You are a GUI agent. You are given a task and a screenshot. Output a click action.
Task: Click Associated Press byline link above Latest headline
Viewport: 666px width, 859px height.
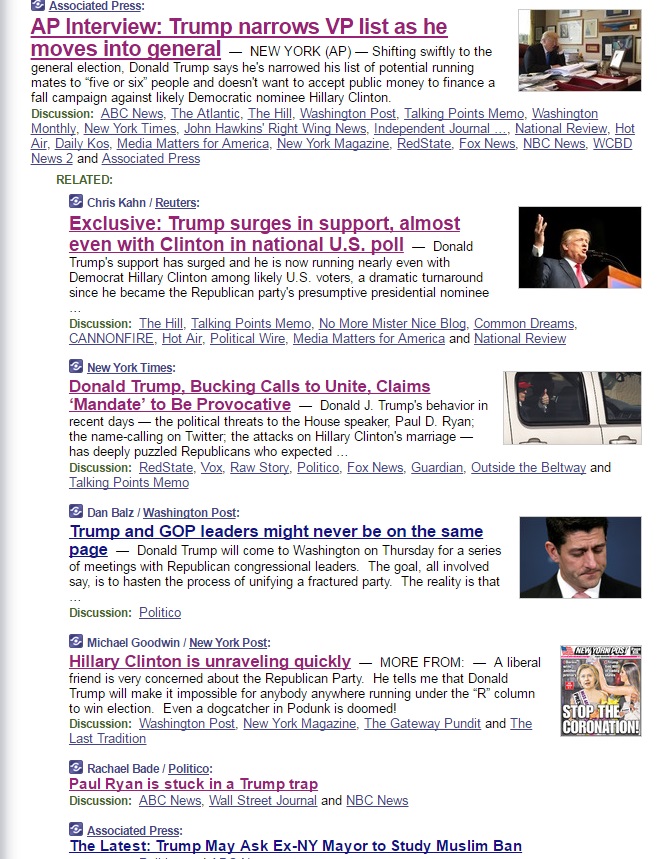click(133, 831)
